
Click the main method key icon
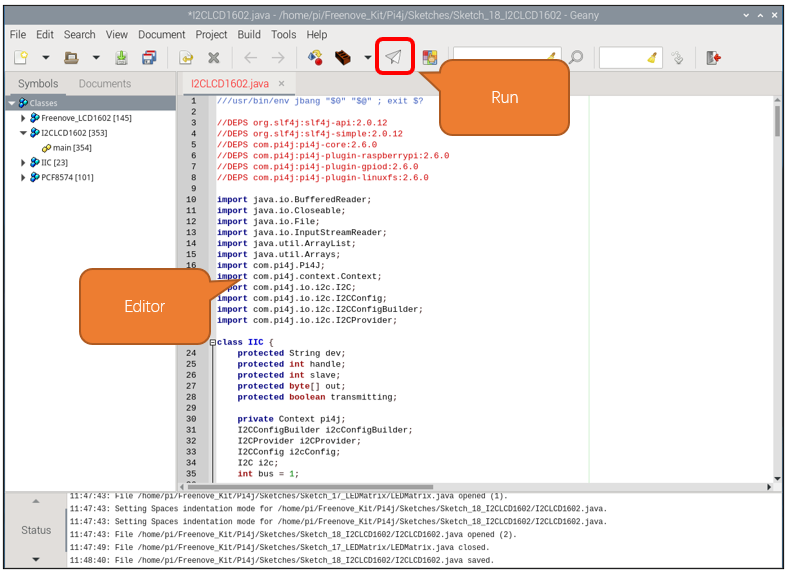[x=46, y=148]
